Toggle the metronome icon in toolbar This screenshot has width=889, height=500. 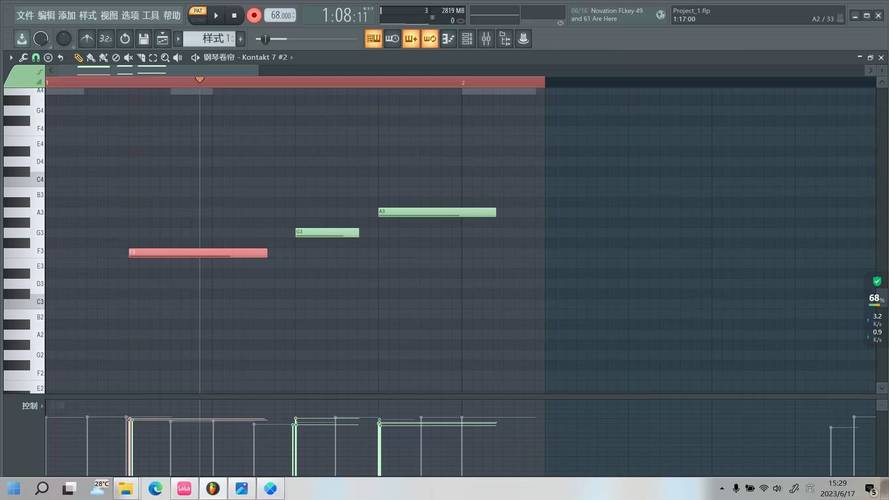point(87,38)
